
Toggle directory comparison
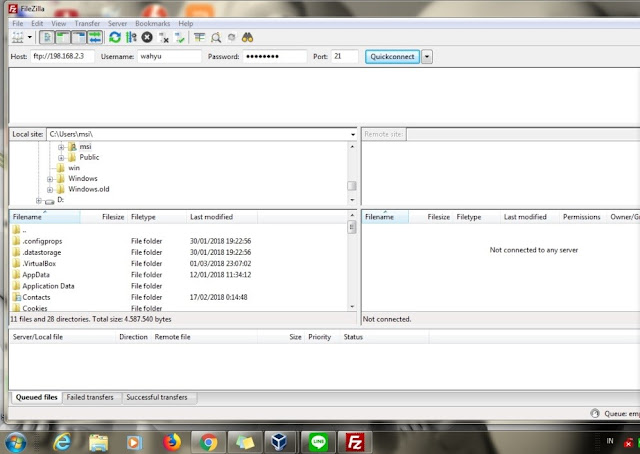coord(216,38)
